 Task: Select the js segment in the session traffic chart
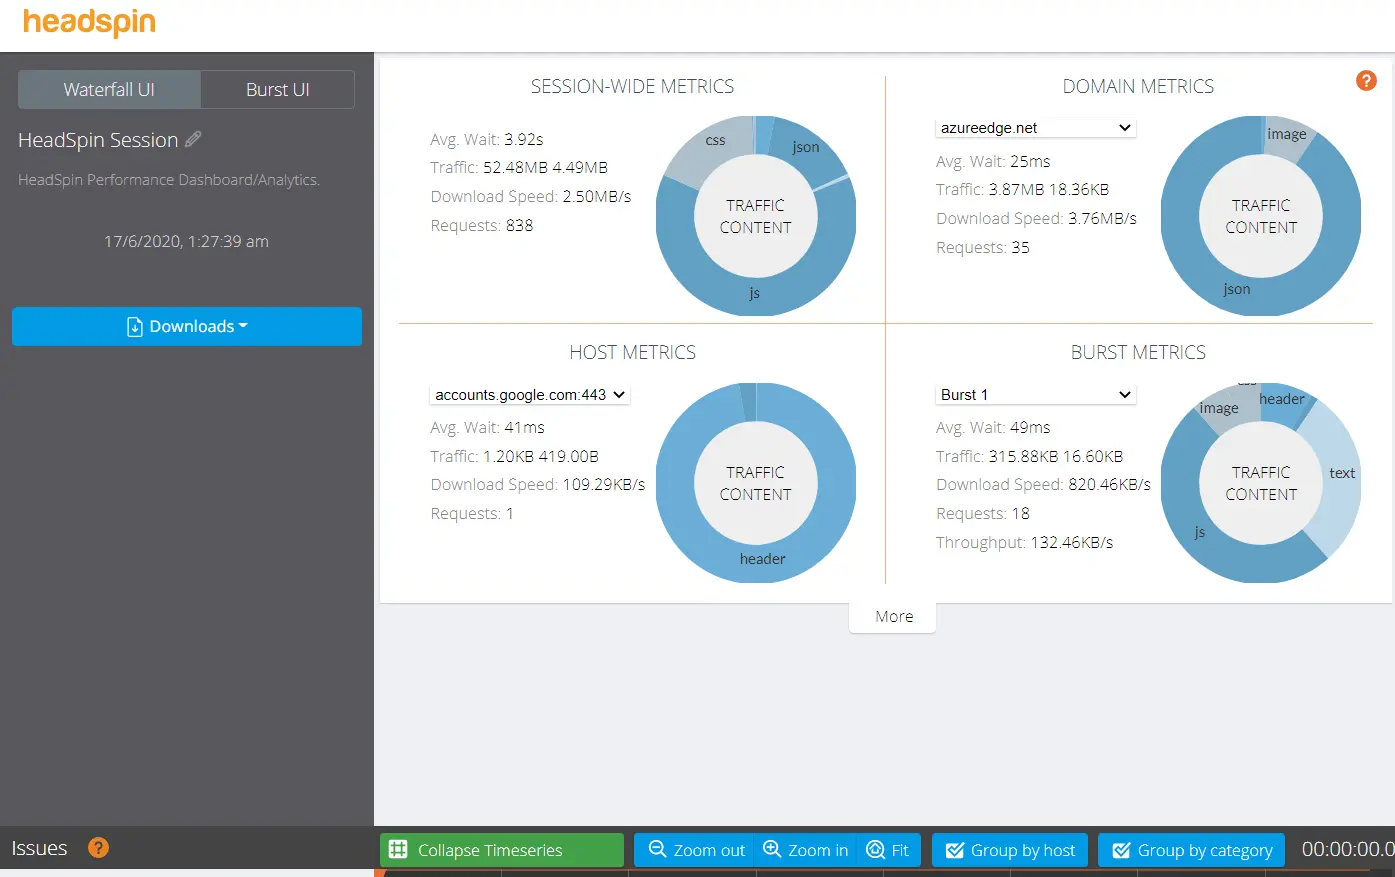755,295
